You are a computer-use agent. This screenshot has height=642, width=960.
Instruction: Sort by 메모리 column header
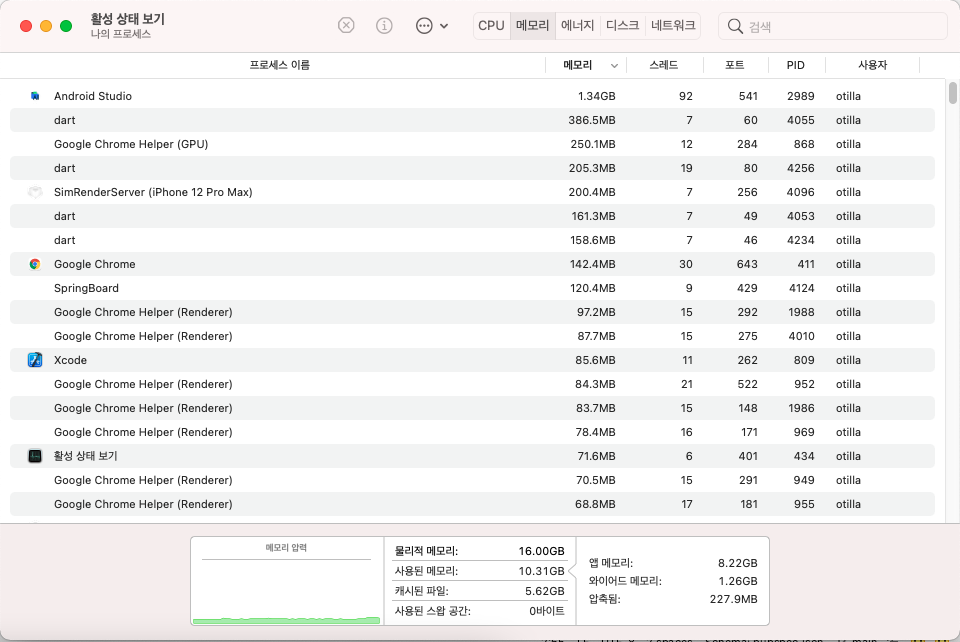click(x=578, y=65)
